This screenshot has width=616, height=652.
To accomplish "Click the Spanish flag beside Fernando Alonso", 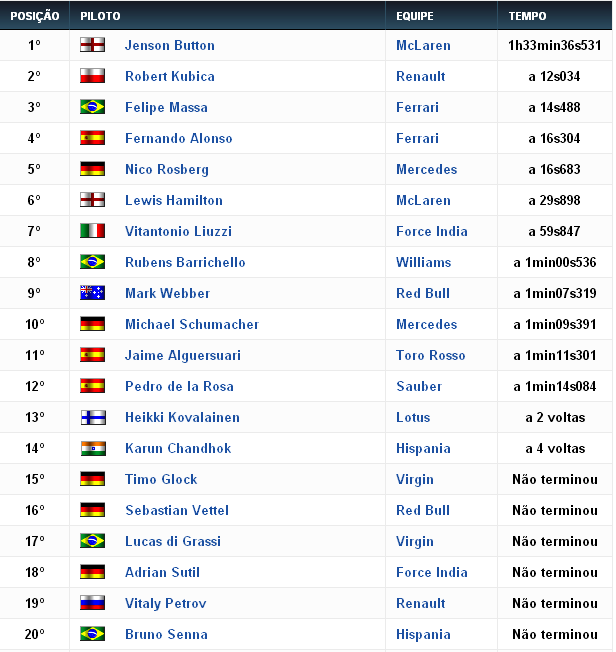I will coord(92,138).
